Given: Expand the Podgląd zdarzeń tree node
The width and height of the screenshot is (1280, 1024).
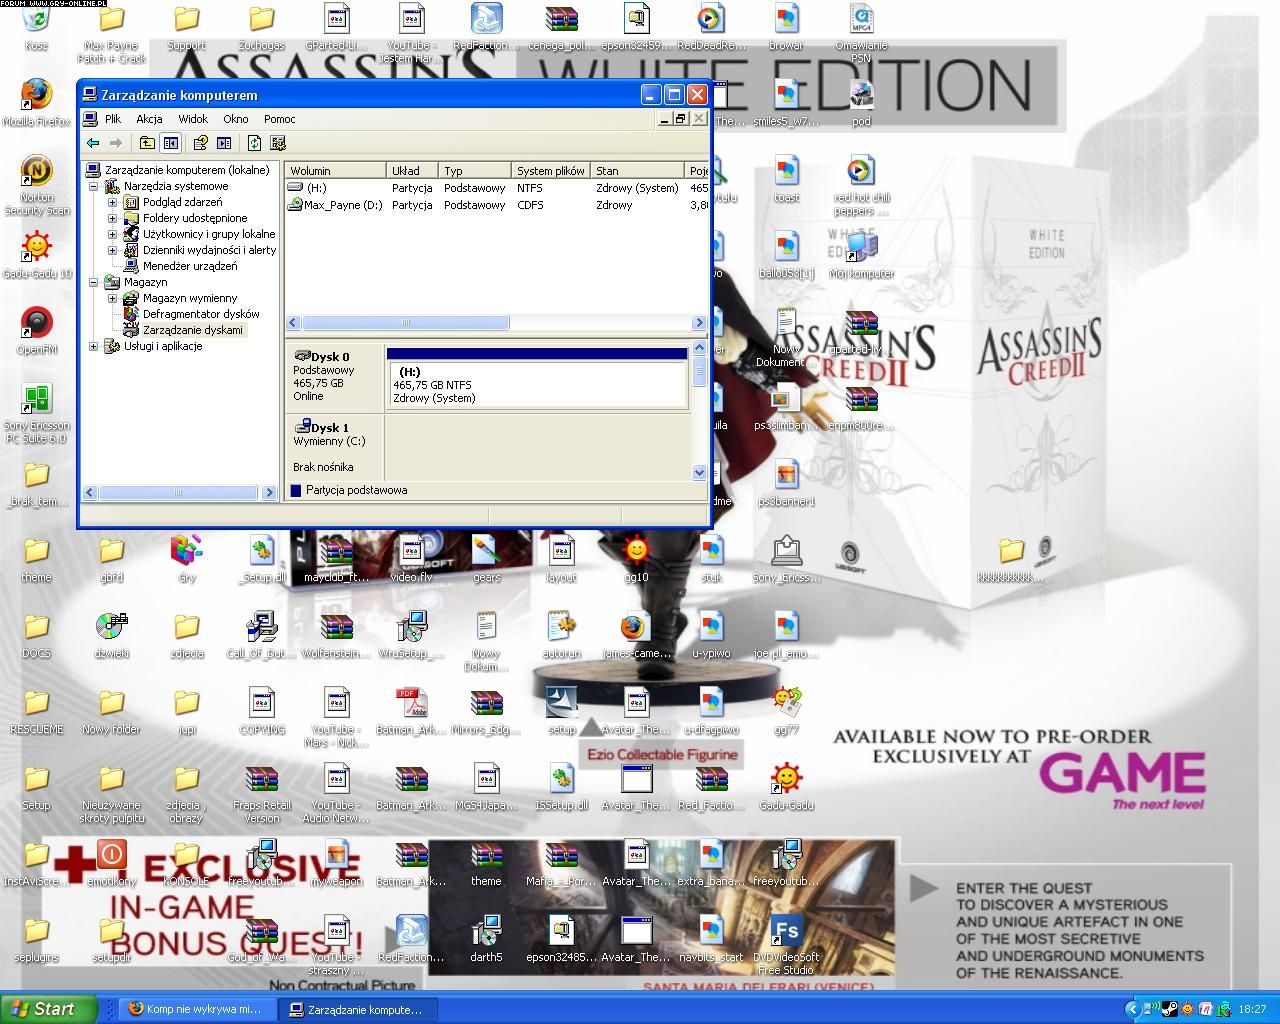Looking at the screenshot, I should (113, 202).
